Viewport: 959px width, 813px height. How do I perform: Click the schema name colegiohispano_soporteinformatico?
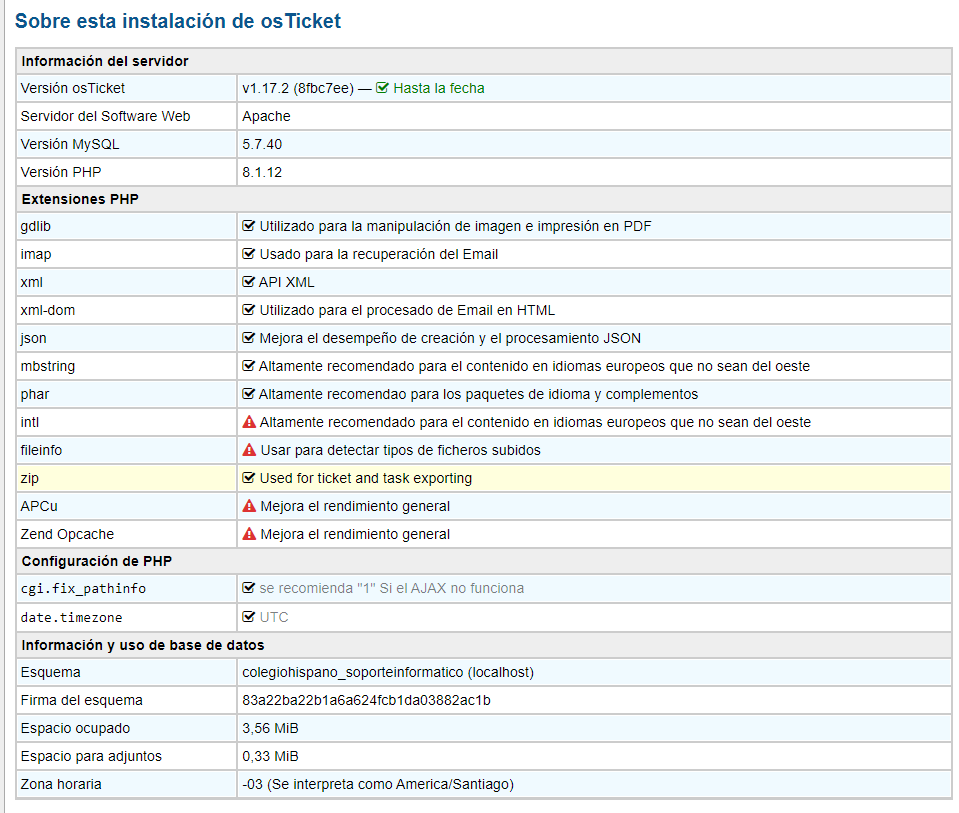pos(394,672)
